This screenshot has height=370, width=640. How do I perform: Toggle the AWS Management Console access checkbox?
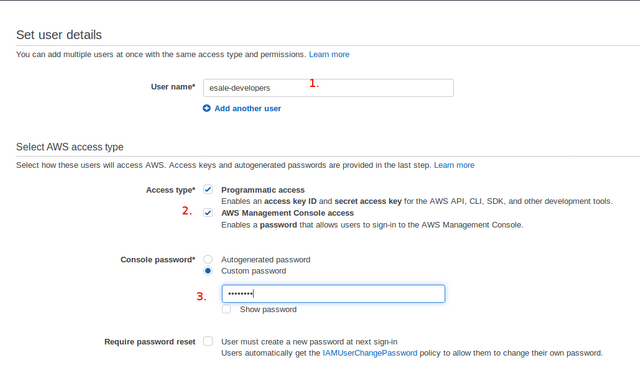click(x=208, y=213)
